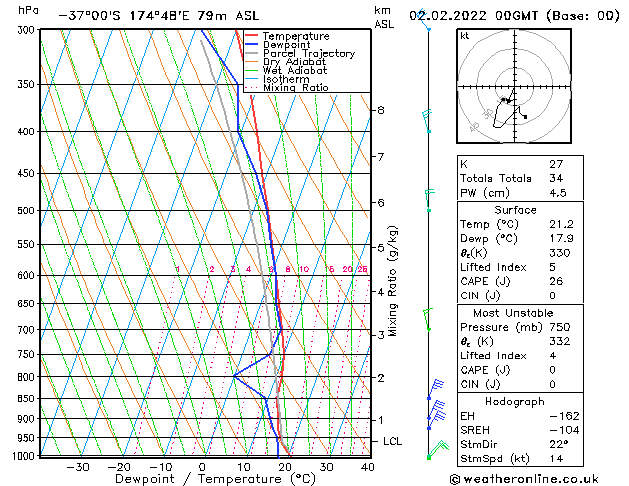Viewport: 629px width, 486px height.
Task: Click the weatheronline.co.uk copyright text
Action: [x=524, y=479]
